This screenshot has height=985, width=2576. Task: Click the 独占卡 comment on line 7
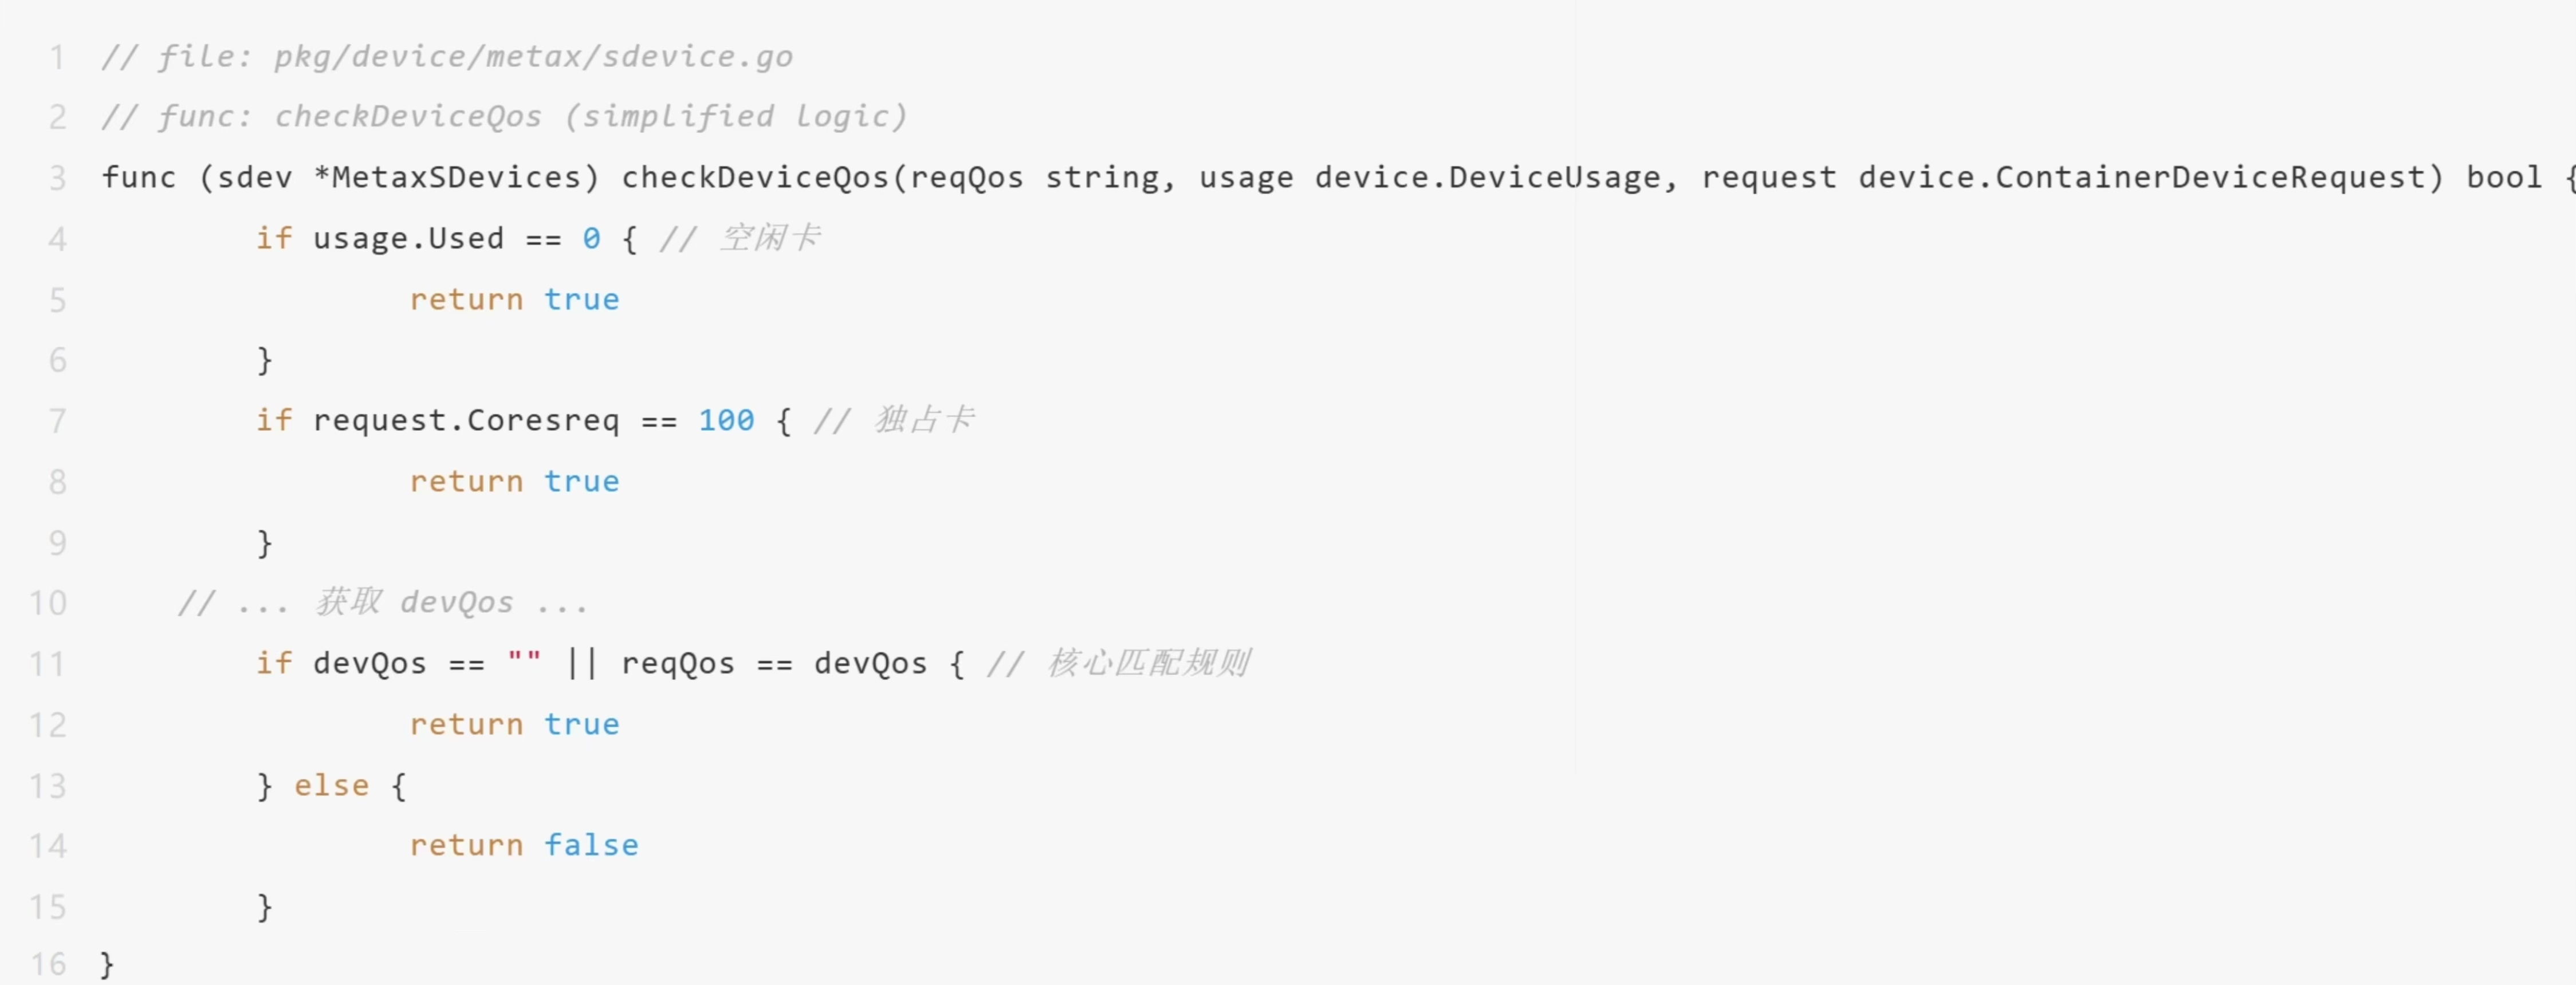tap(924, 420)
